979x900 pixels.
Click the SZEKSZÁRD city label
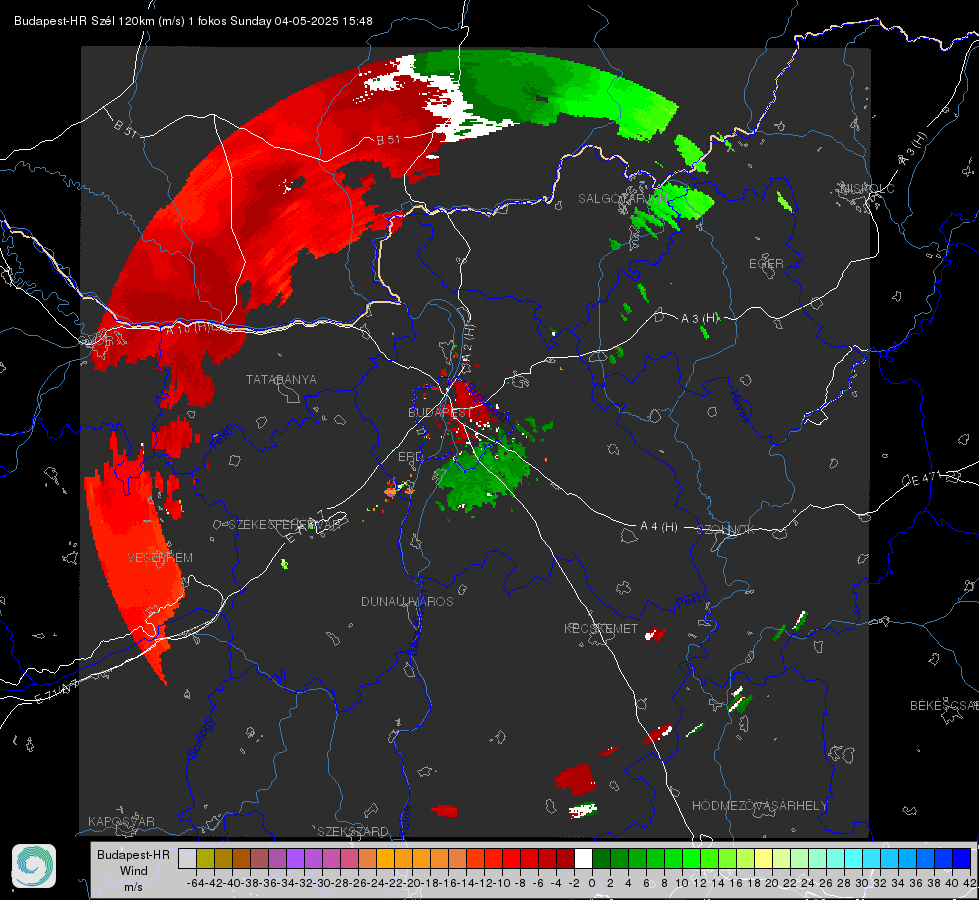click(x=353, y=831)
